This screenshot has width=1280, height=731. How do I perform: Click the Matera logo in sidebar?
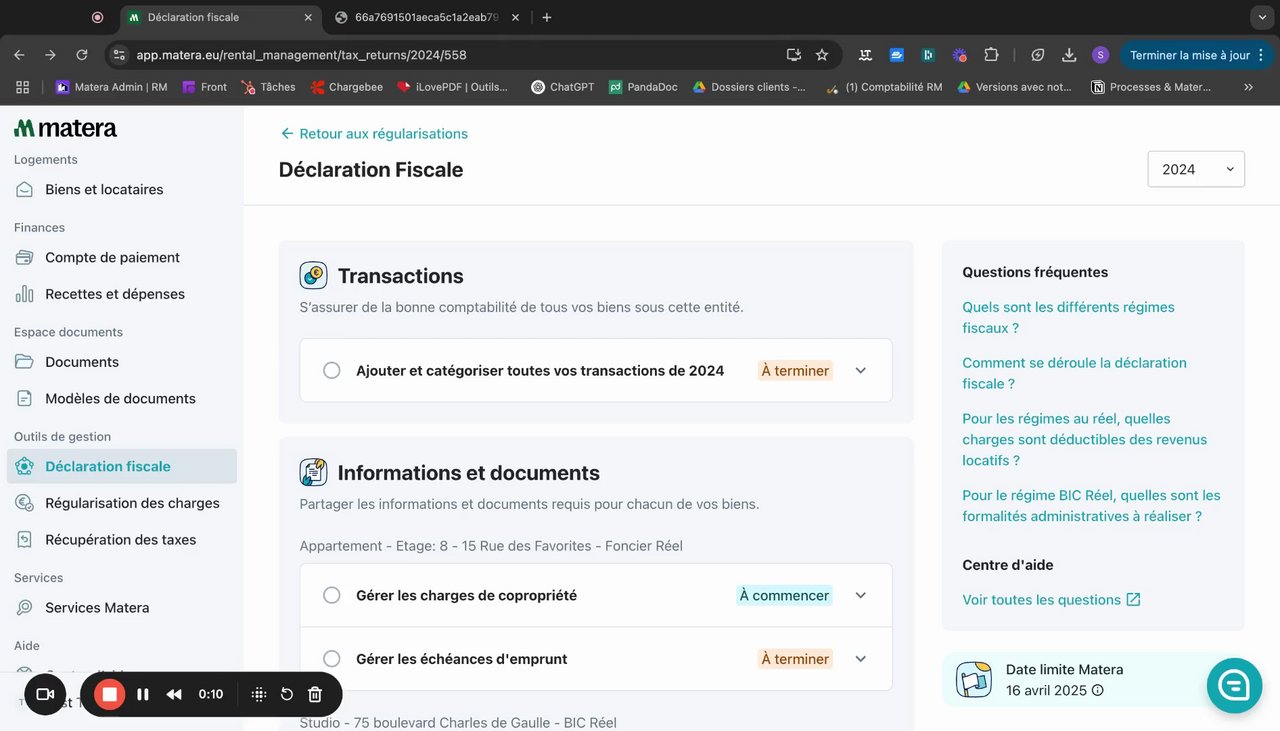tap(66, 128)
